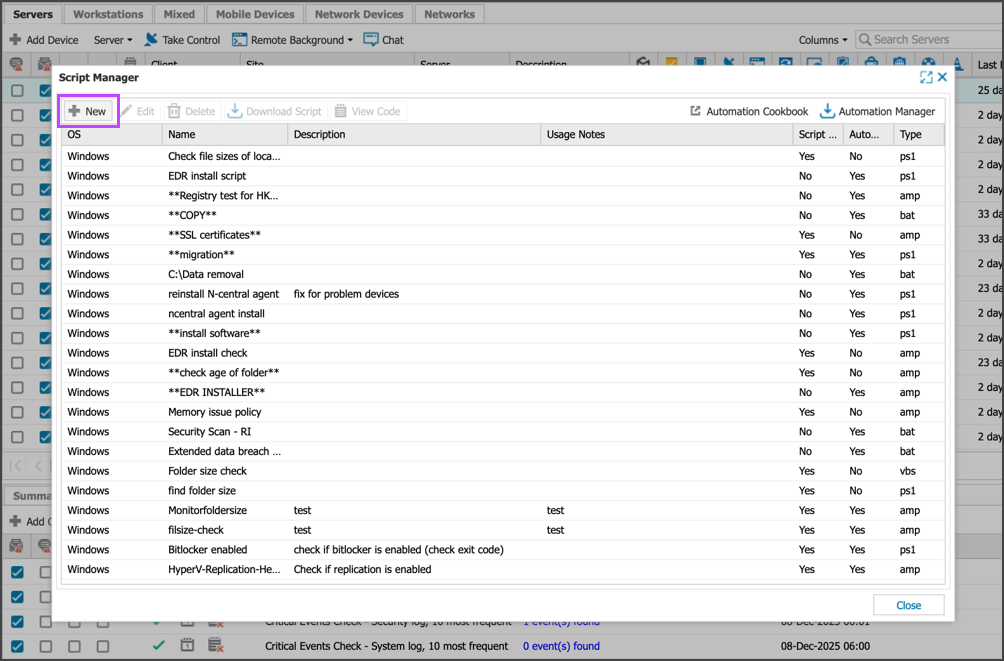Select the "Bitlocker enabled" script row

pos(207,549)
